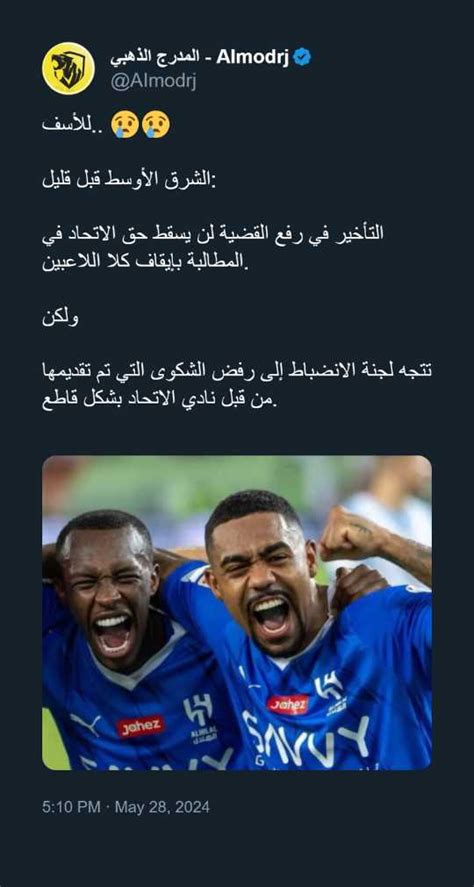Viewport: 474px width, 887px height.
Task: Click the paragraph starting with التأخير في رفع القضية
Action: coord(213,247)
